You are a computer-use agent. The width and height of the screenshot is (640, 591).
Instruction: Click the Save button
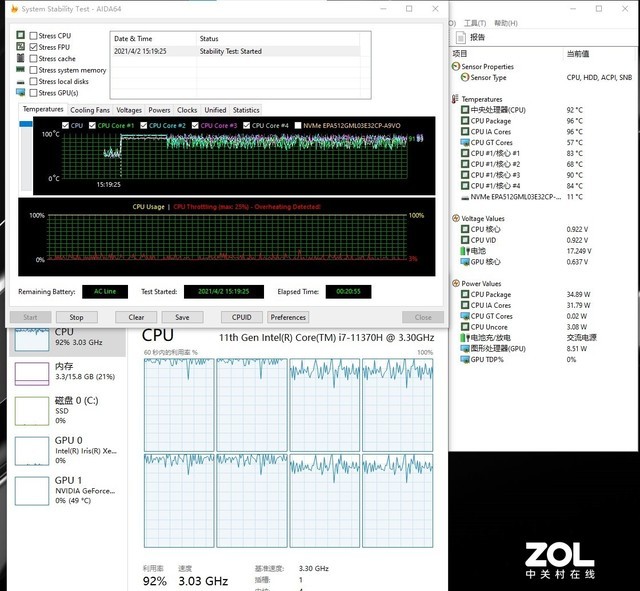pyautogui.click(x=182, y=317)
